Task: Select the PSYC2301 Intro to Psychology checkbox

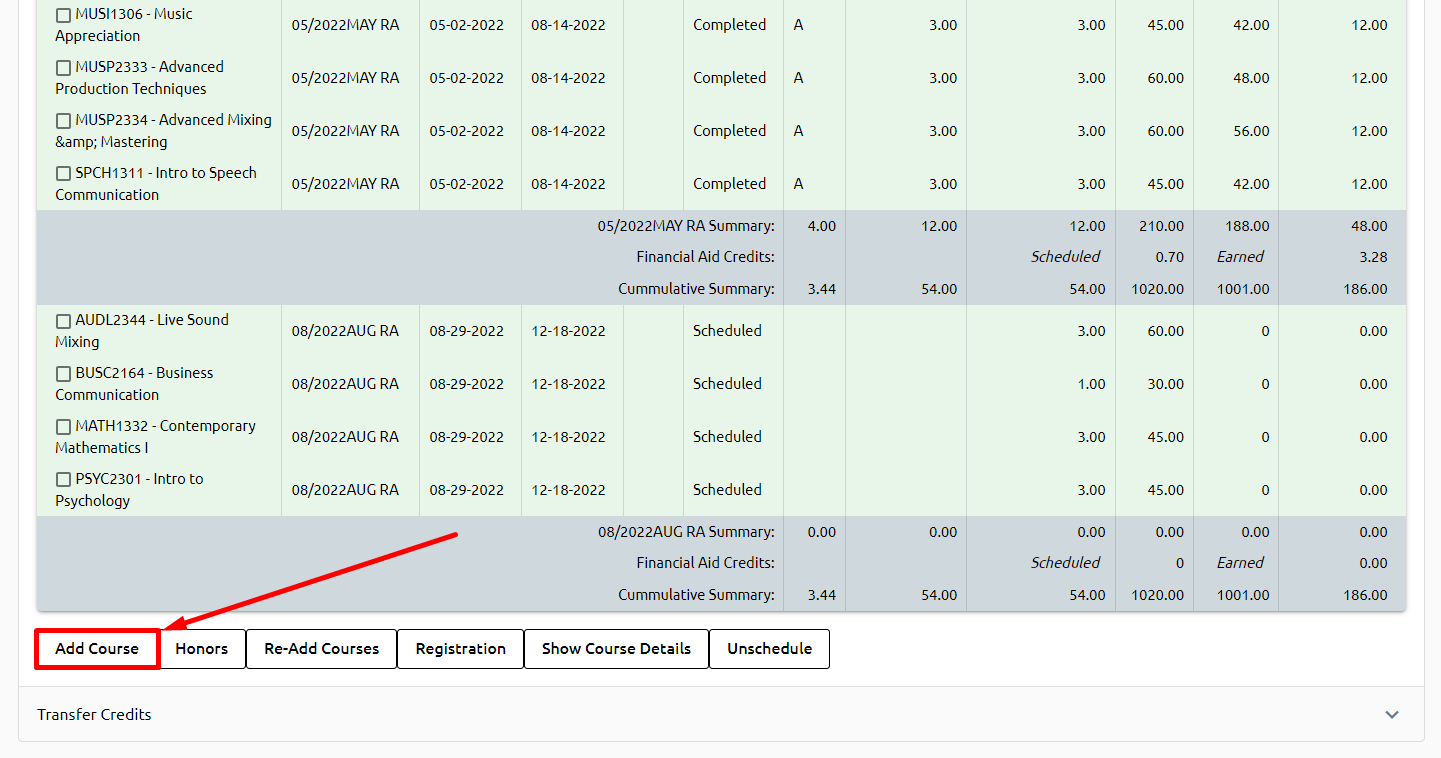Action: pyautogui.click(x=64, y=480)
